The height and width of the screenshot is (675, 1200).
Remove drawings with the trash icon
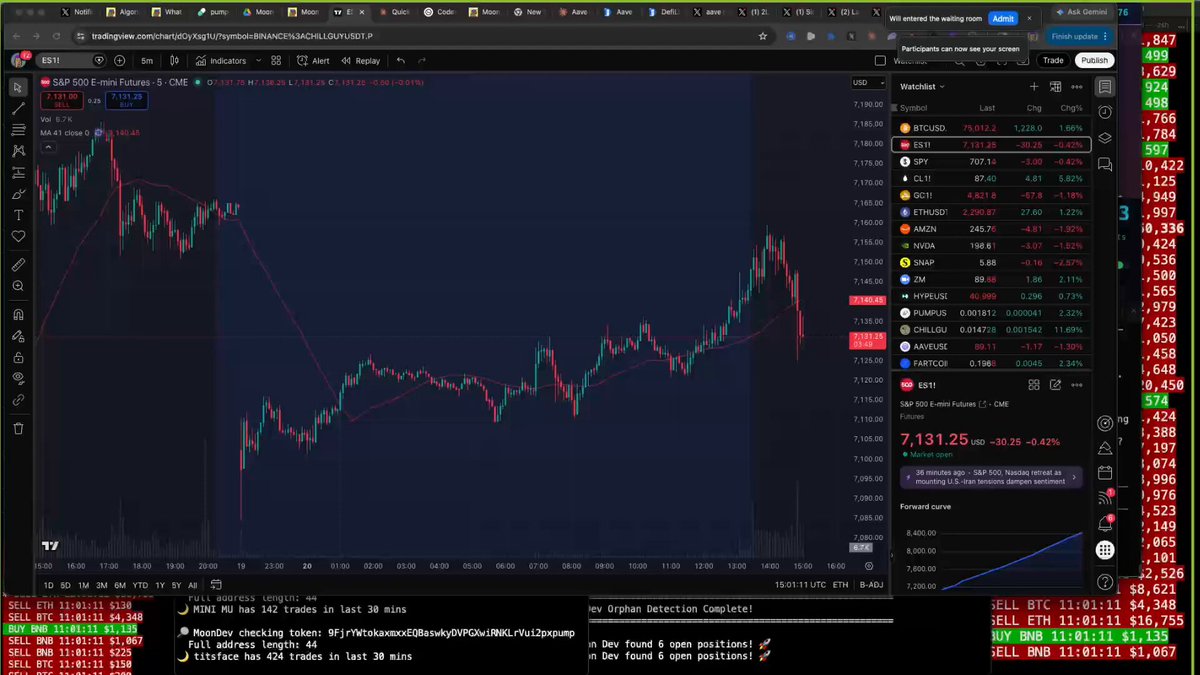tap(18, 428)
